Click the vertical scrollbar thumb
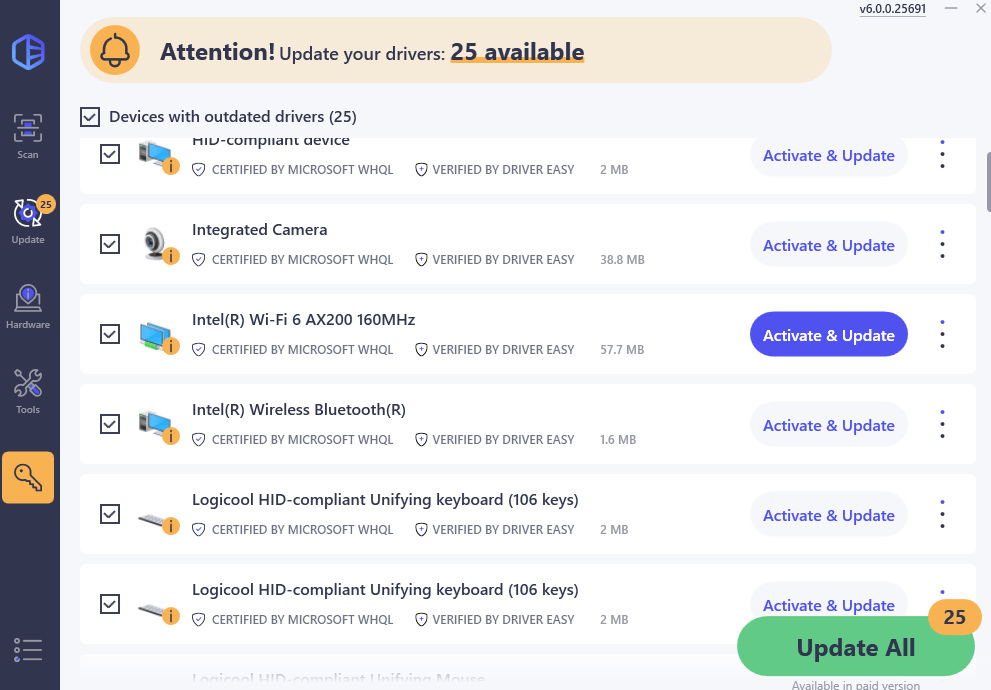Screen dimensions: 991x690 (987, 180)
